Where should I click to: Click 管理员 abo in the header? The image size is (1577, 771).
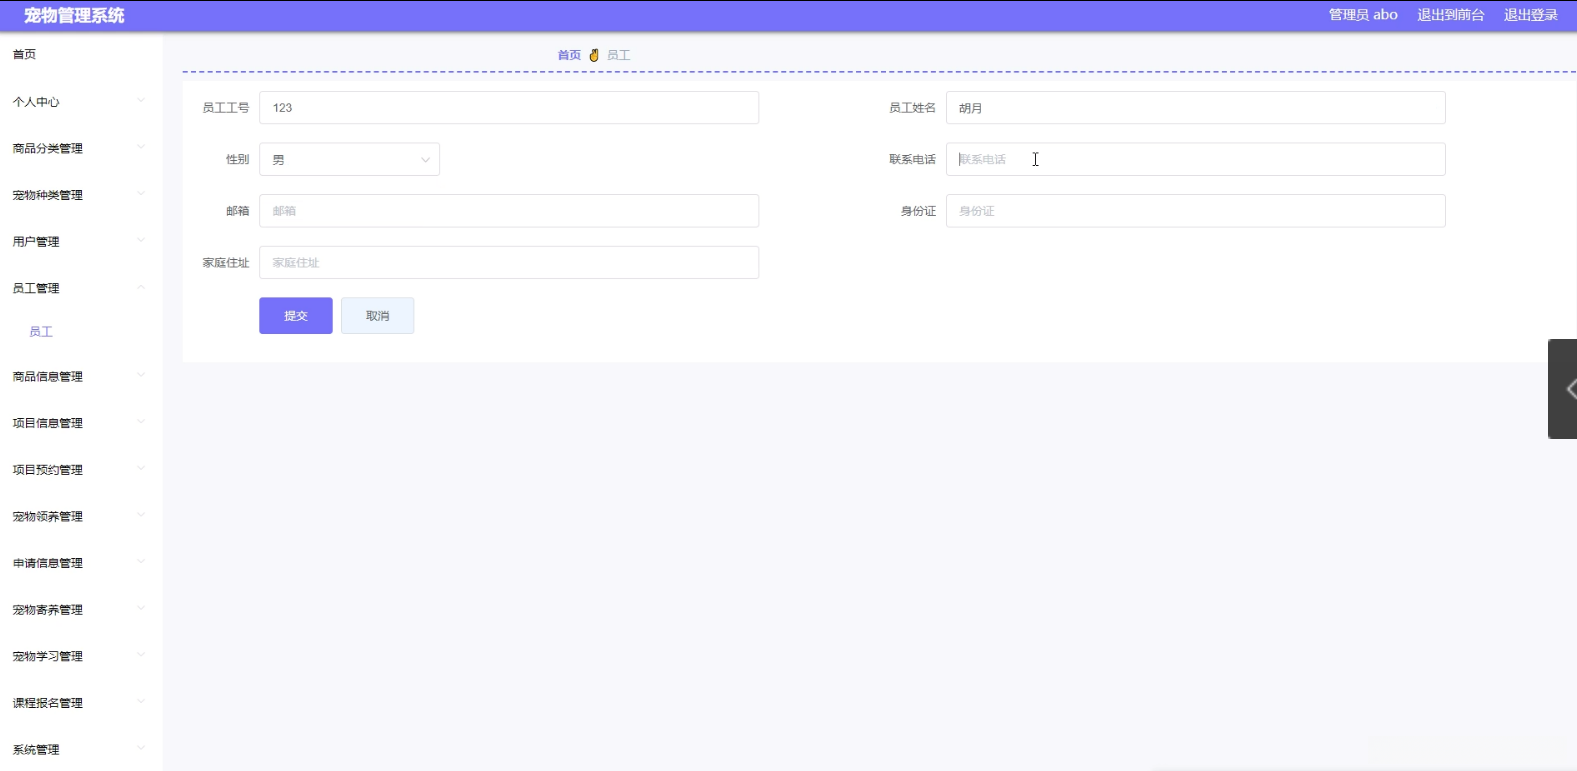[x=1363, y=15]
